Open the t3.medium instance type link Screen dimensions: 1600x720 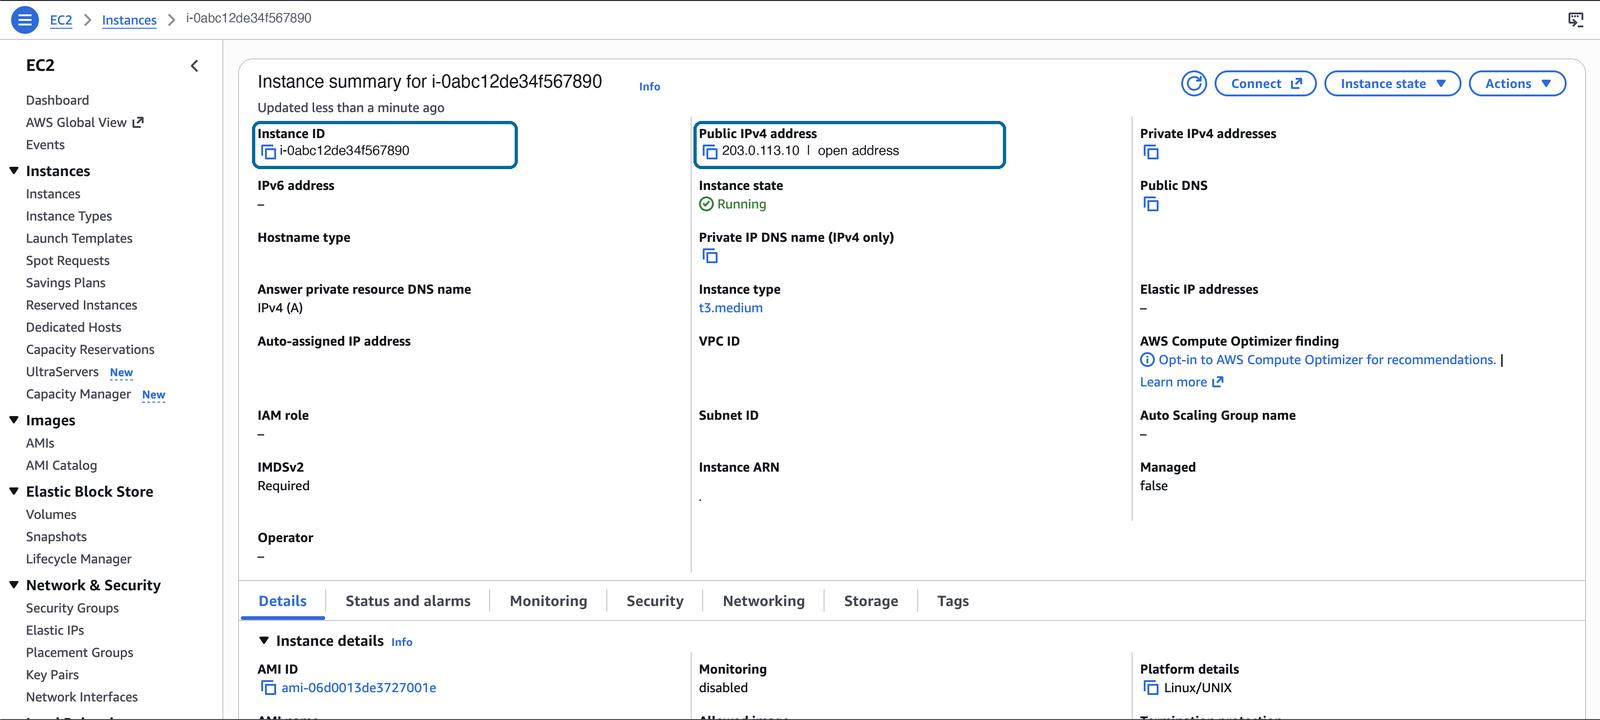731,308
